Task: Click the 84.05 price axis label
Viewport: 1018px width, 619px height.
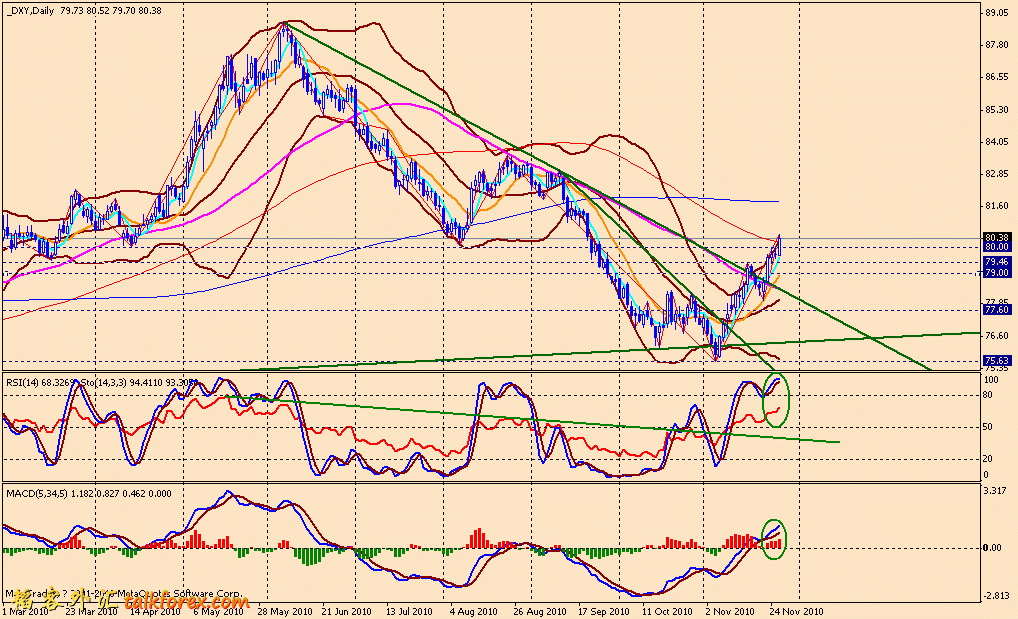Action: [x=997, y=142]
